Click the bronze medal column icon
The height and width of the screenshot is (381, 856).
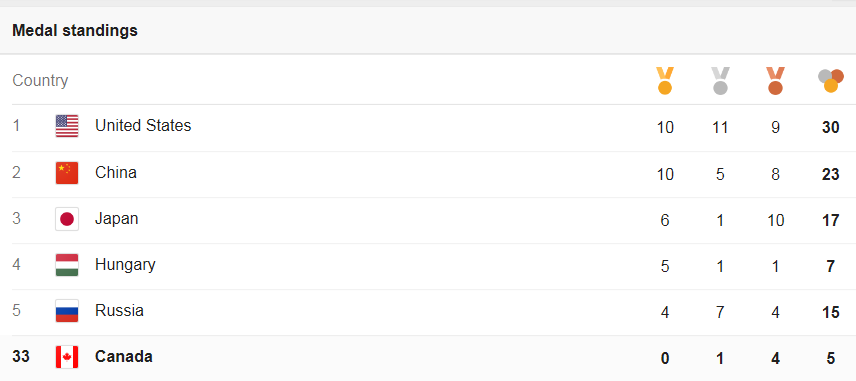pos(775,81)
